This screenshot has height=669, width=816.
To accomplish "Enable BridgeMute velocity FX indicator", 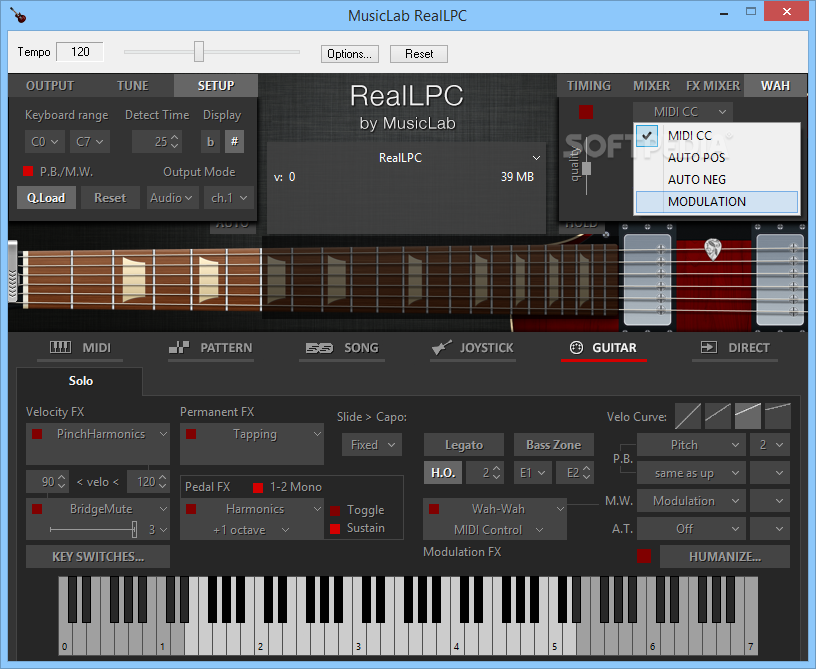I will pyautogui.click(x=37, y=509).
